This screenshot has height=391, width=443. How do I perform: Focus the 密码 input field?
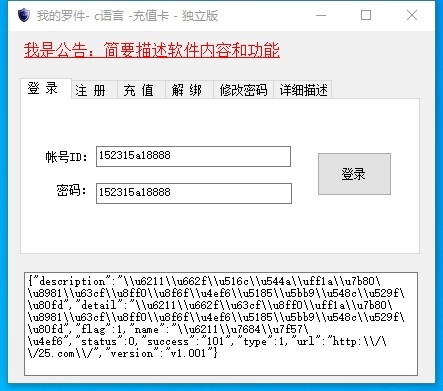pyautogui.click(x=194, y=193)
